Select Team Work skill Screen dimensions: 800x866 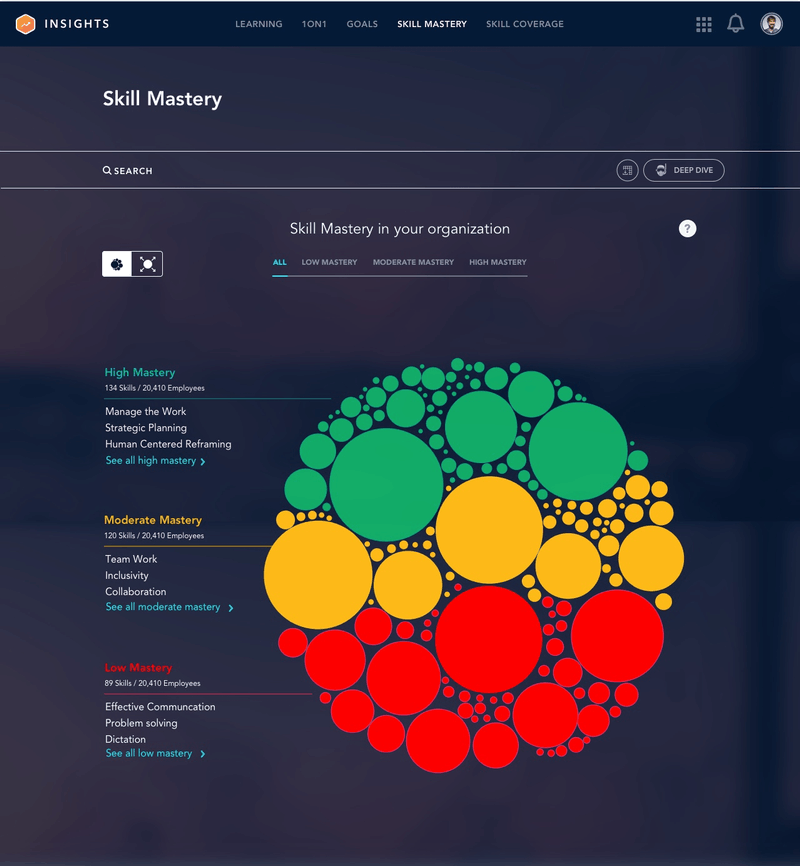point(131,559)
